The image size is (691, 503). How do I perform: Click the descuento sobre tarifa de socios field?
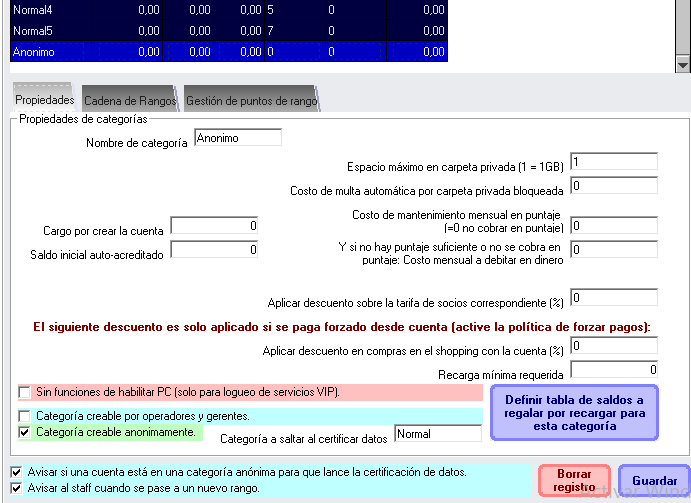point(614,298)
